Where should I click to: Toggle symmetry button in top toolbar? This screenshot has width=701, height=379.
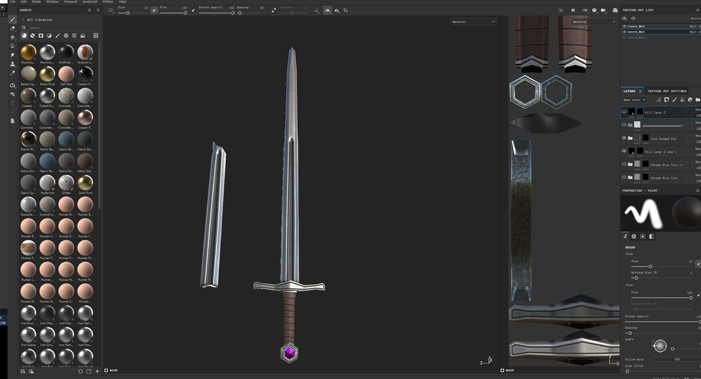click(327, 10)
